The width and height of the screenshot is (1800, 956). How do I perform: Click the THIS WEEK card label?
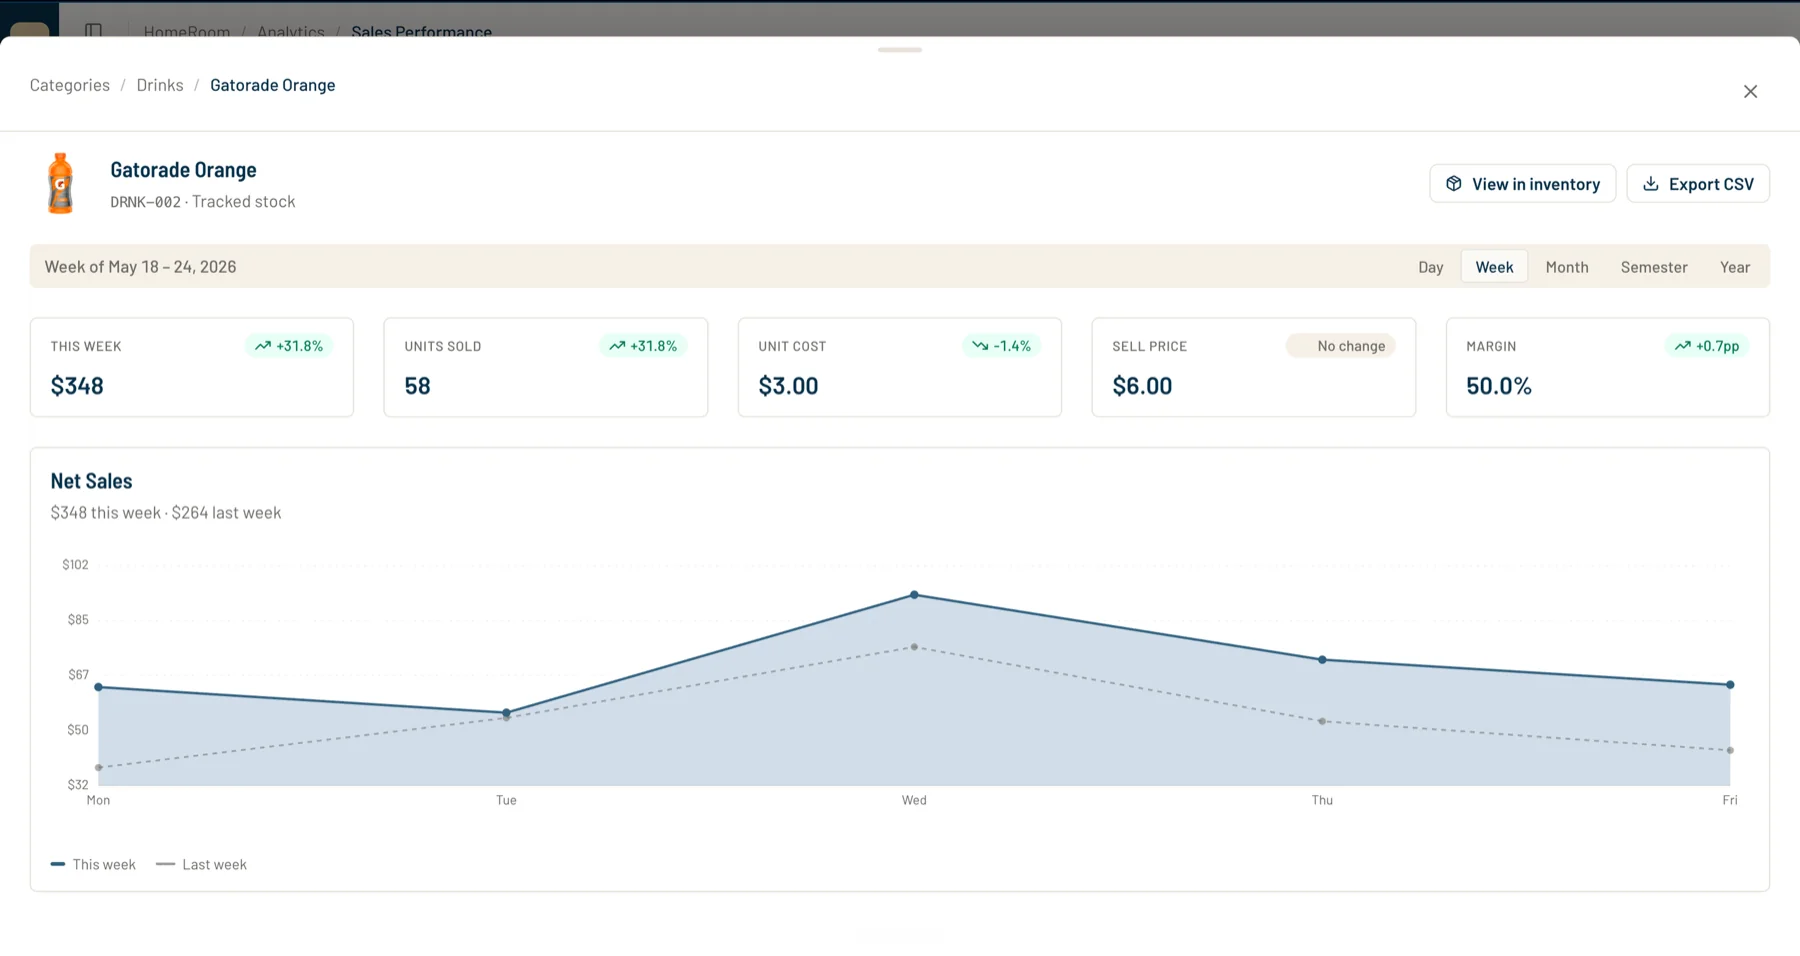pos(86,347)
